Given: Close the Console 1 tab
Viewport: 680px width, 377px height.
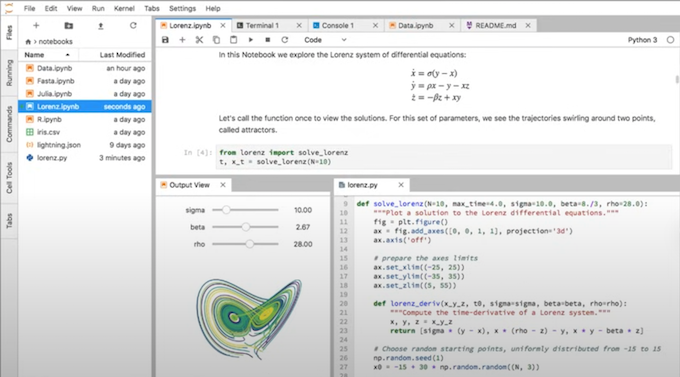Looking at the screenshot, I should [375, 26].
